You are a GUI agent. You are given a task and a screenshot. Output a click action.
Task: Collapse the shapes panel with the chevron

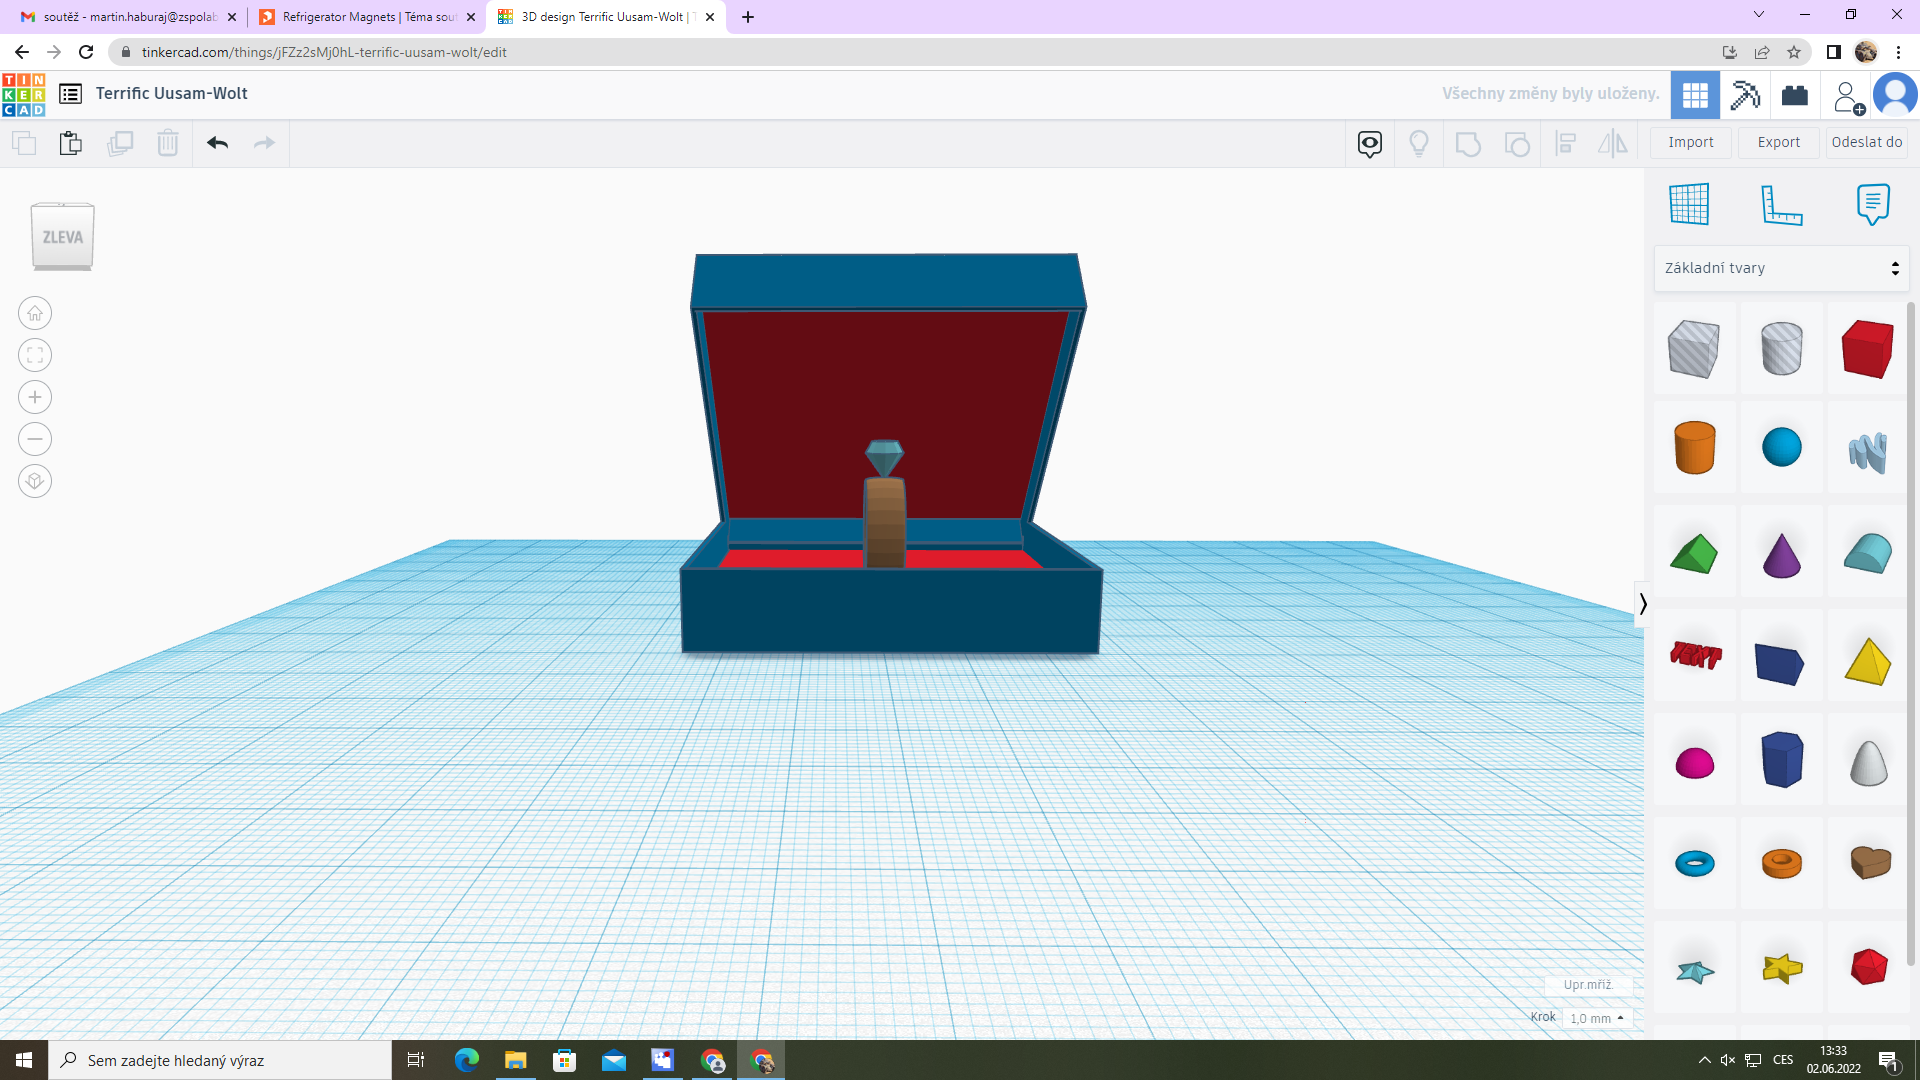tap(1642, 603)
